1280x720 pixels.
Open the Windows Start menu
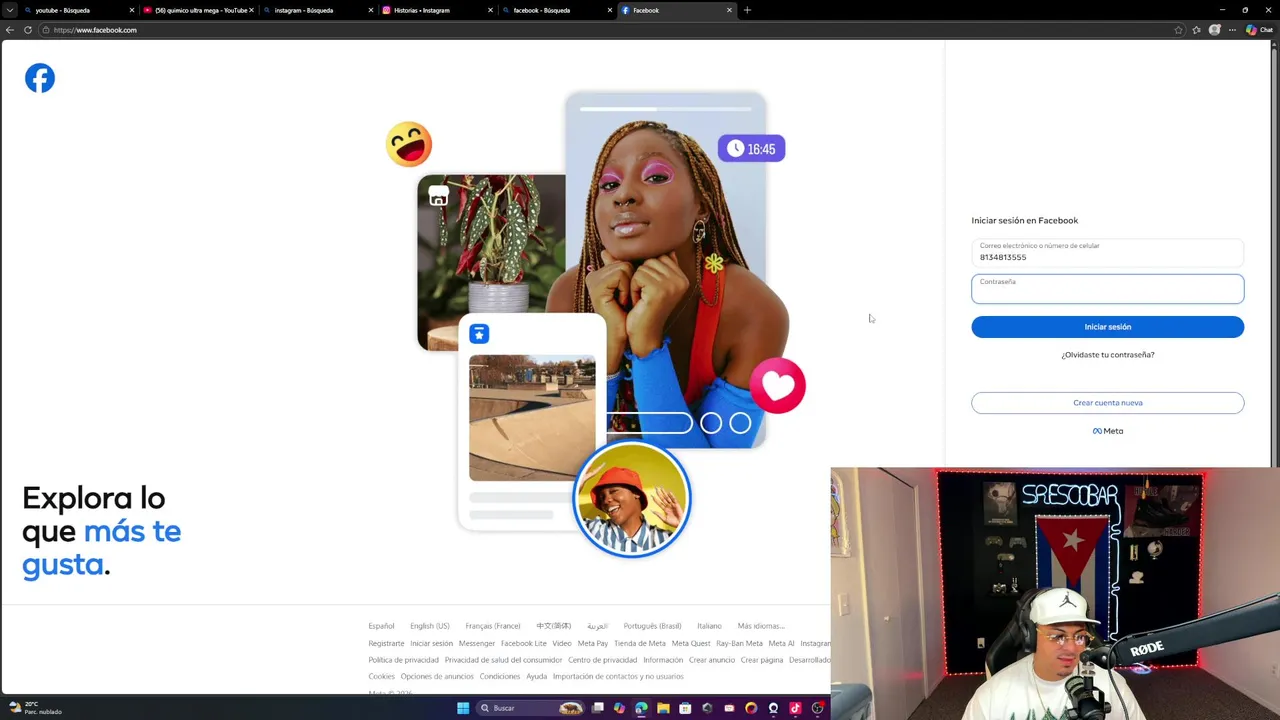coord(463,708)
